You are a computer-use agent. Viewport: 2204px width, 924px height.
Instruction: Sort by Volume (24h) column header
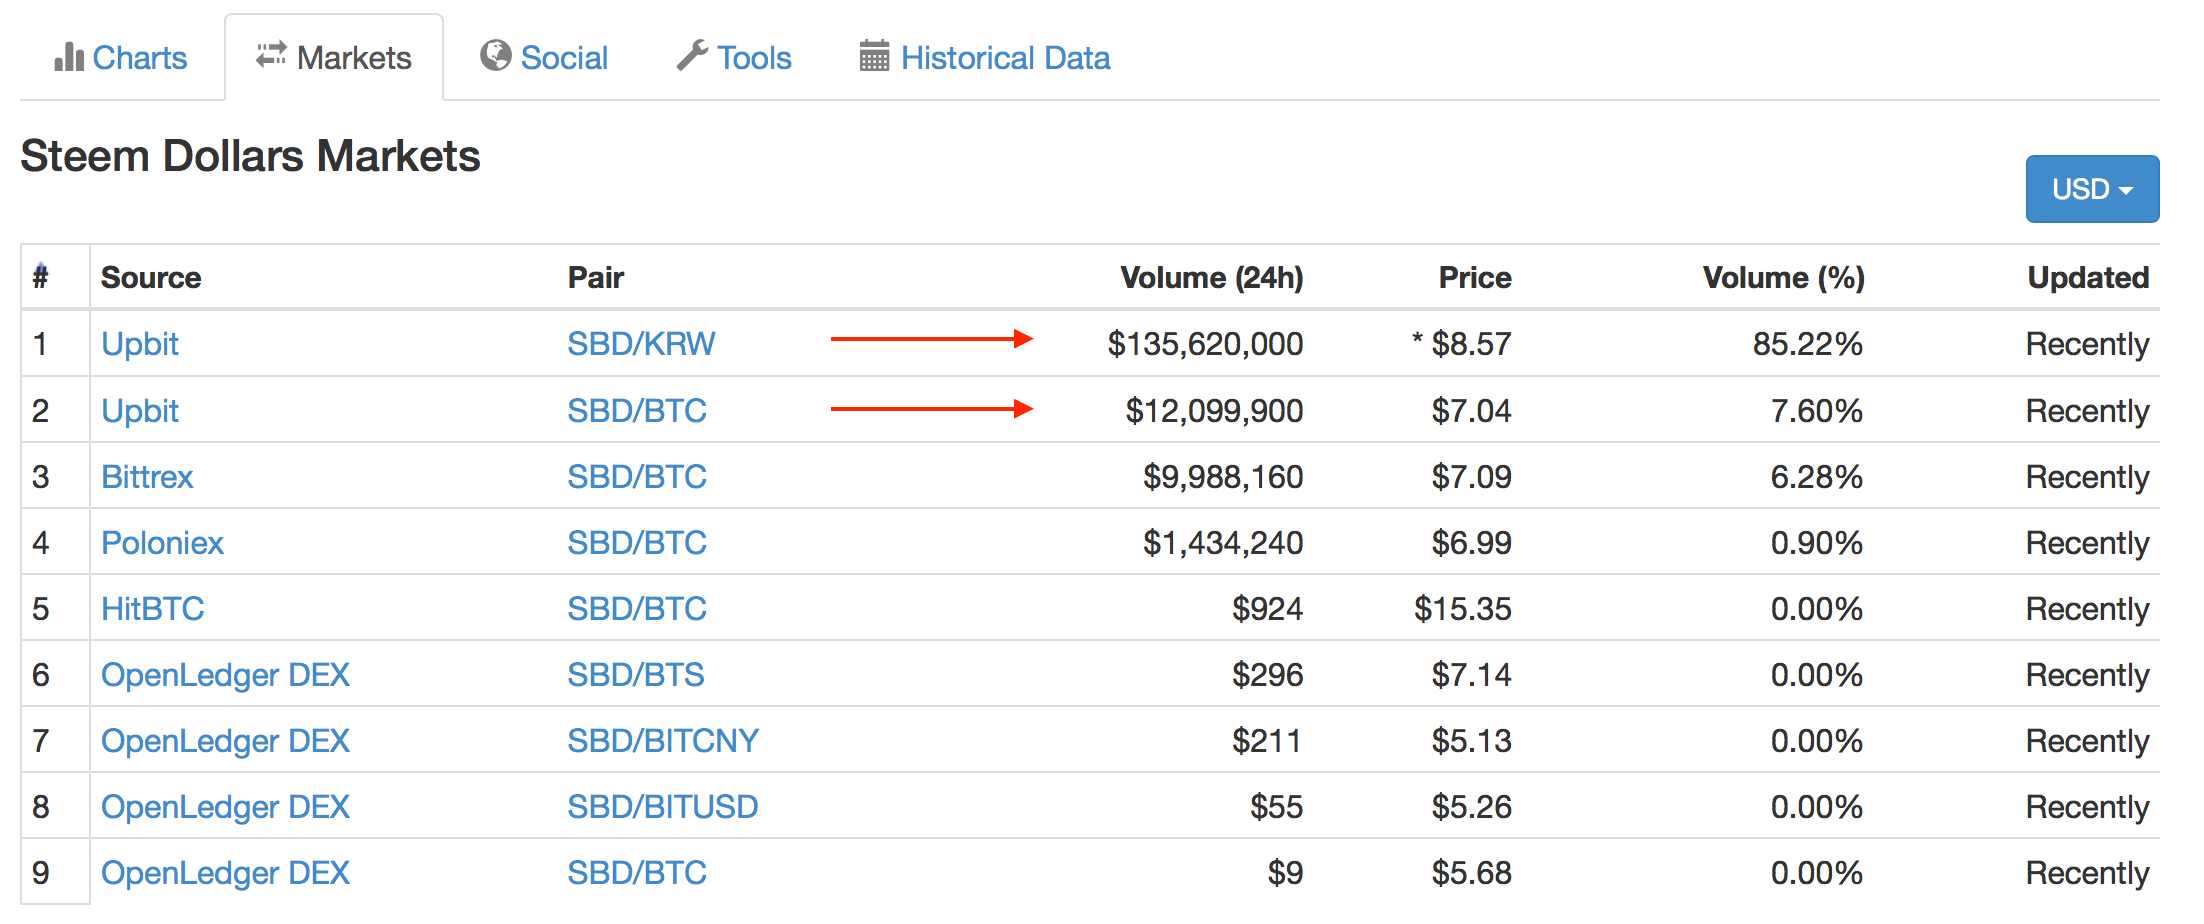pos(1212,277)
